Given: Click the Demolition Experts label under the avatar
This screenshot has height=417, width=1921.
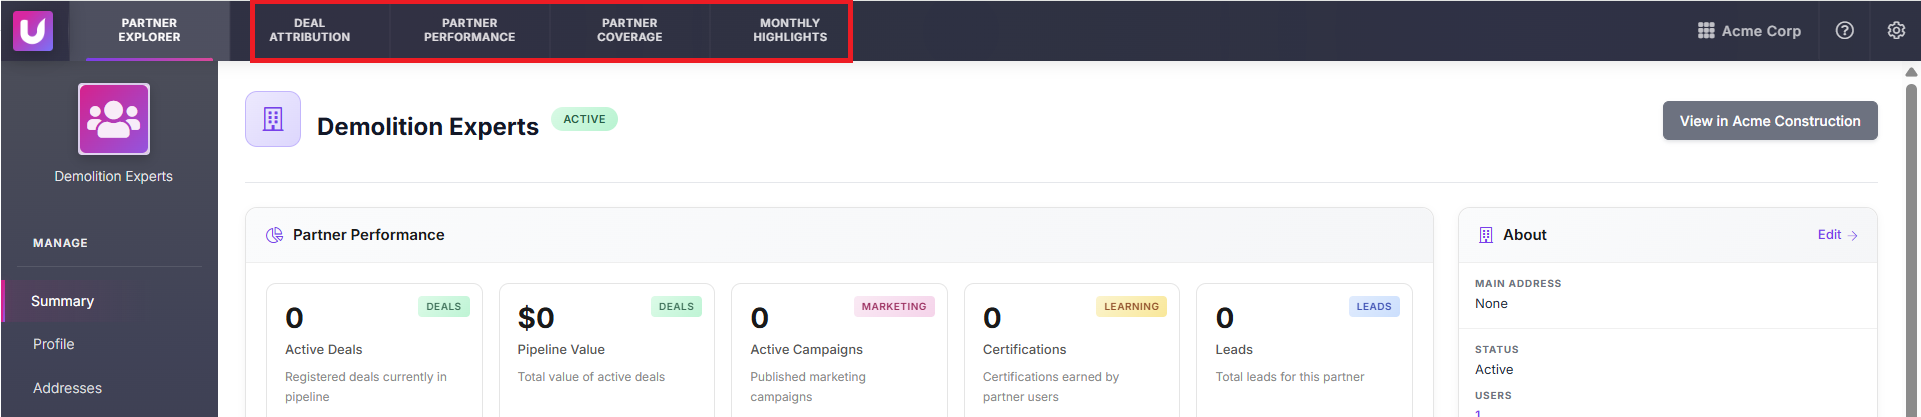Looking at the screenshot, I should pyautogui.click(x=114, y=176).
